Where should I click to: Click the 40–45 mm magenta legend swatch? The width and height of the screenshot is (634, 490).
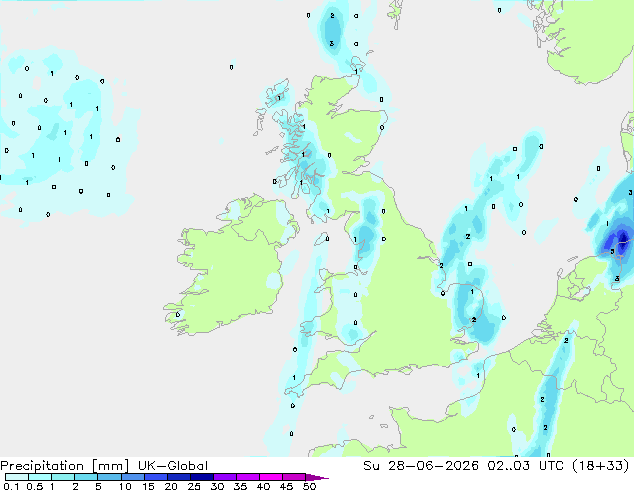coord(271,477)
